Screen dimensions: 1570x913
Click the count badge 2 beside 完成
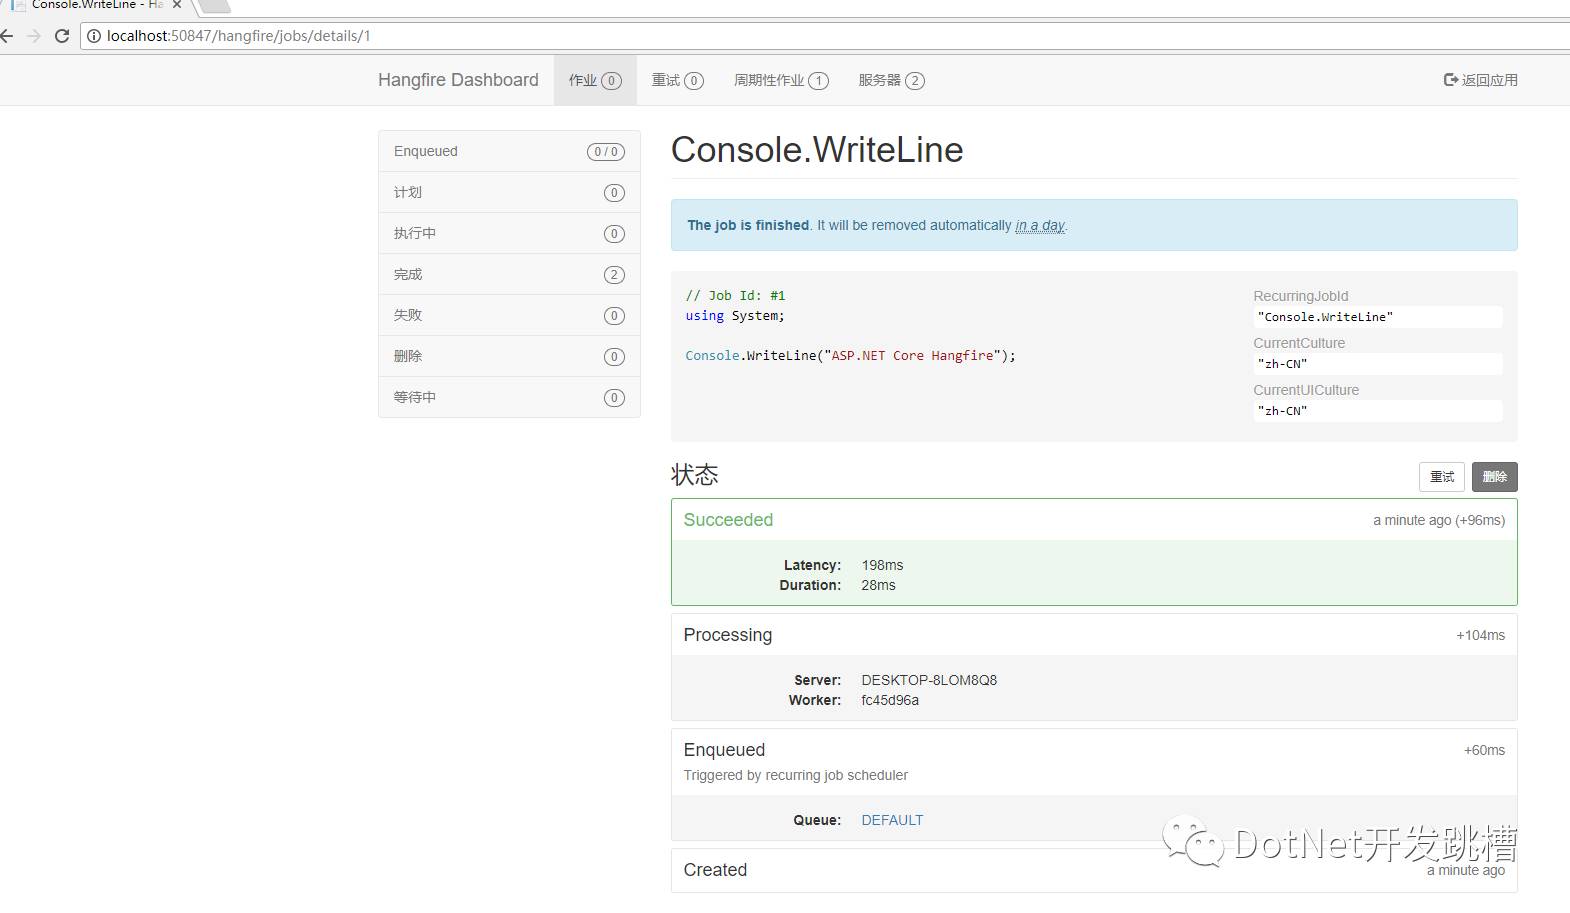point(614,275)
